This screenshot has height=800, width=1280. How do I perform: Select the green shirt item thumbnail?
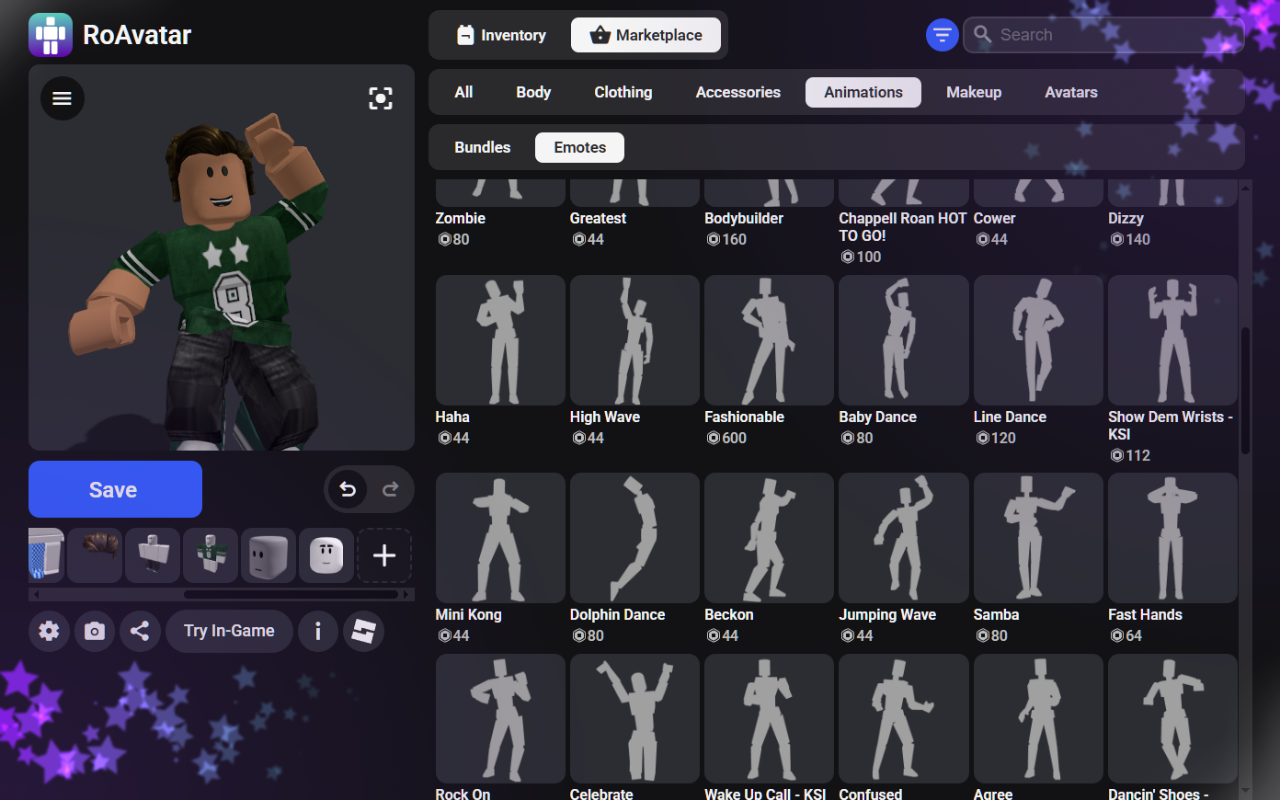click(x=210, y=555)
